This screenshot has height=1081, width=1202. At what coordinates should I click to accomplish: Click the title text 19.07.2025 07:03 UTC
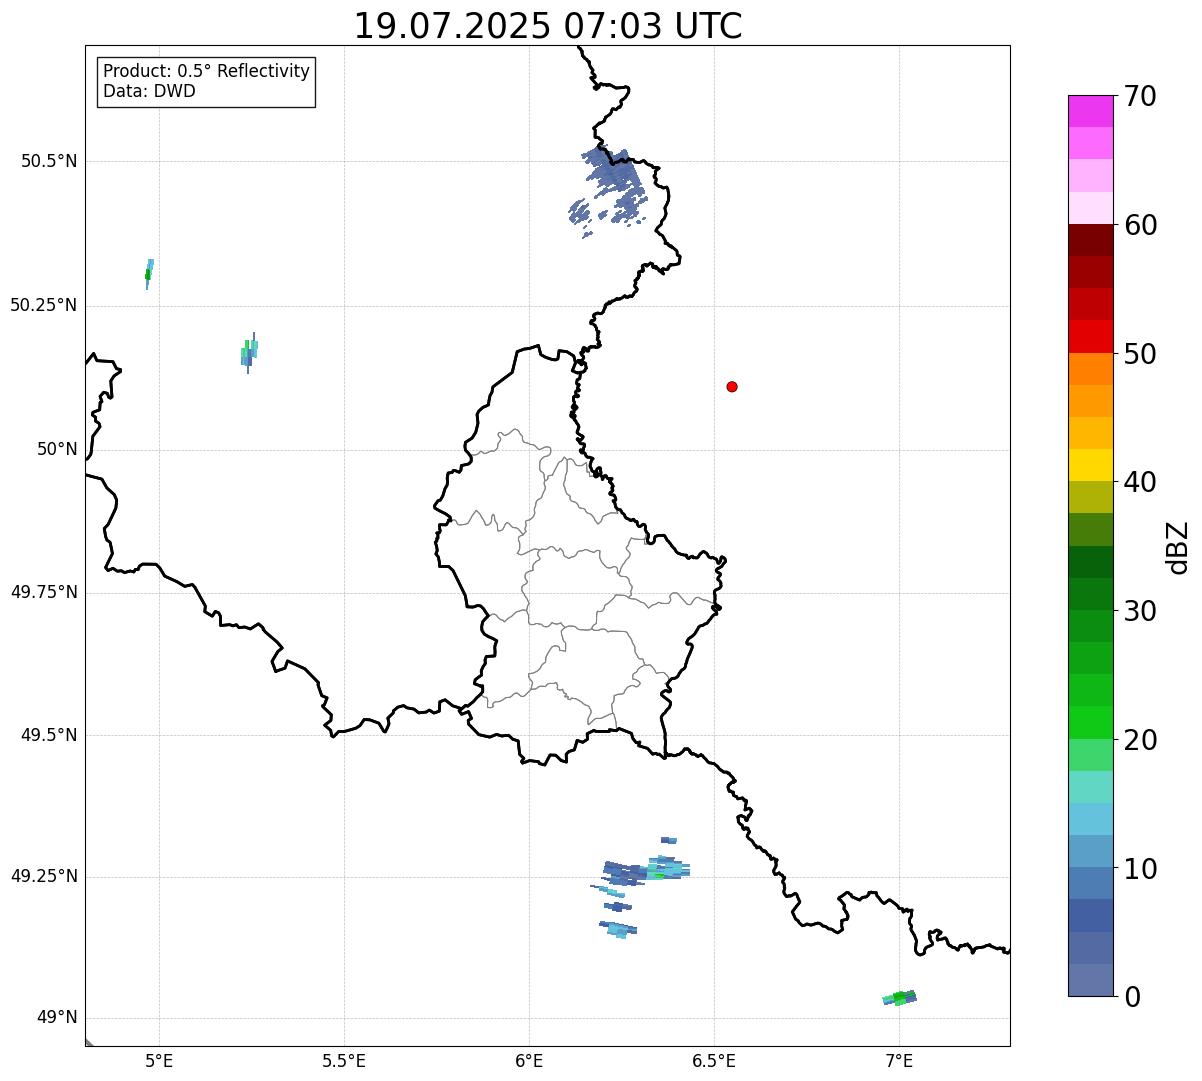pos(548,26)
